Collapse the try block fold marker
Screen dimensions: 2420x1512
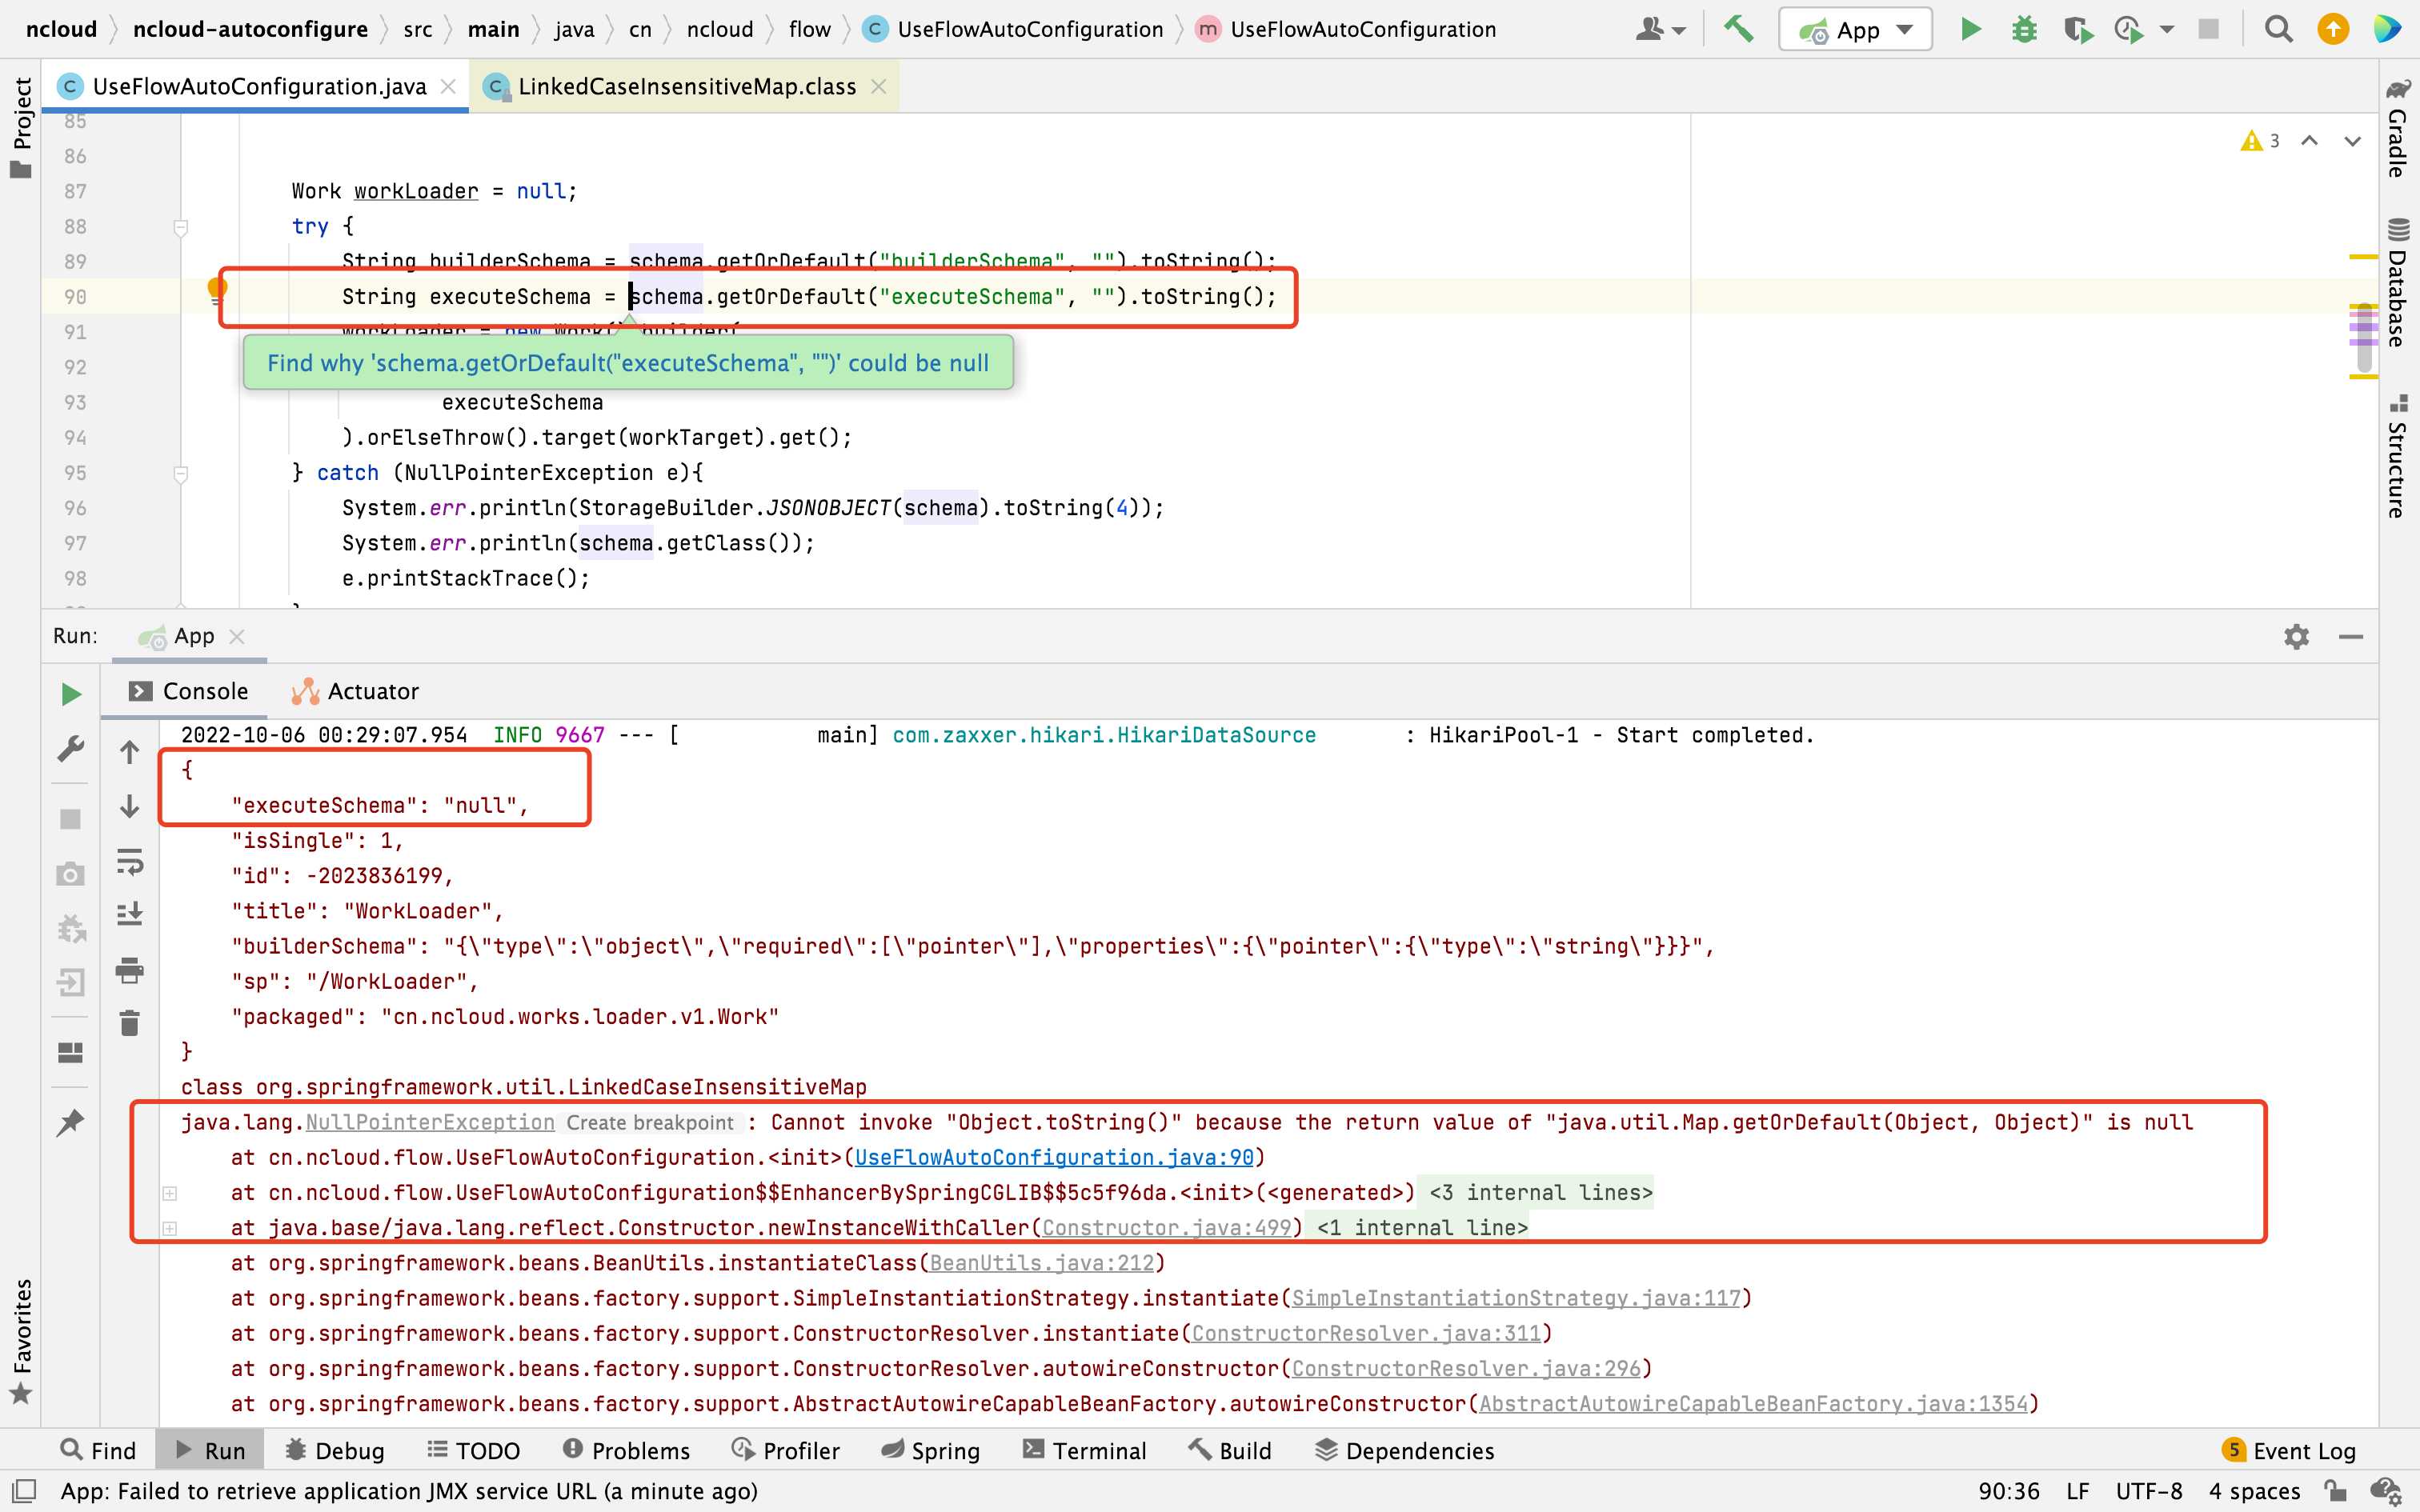[181, 227]
